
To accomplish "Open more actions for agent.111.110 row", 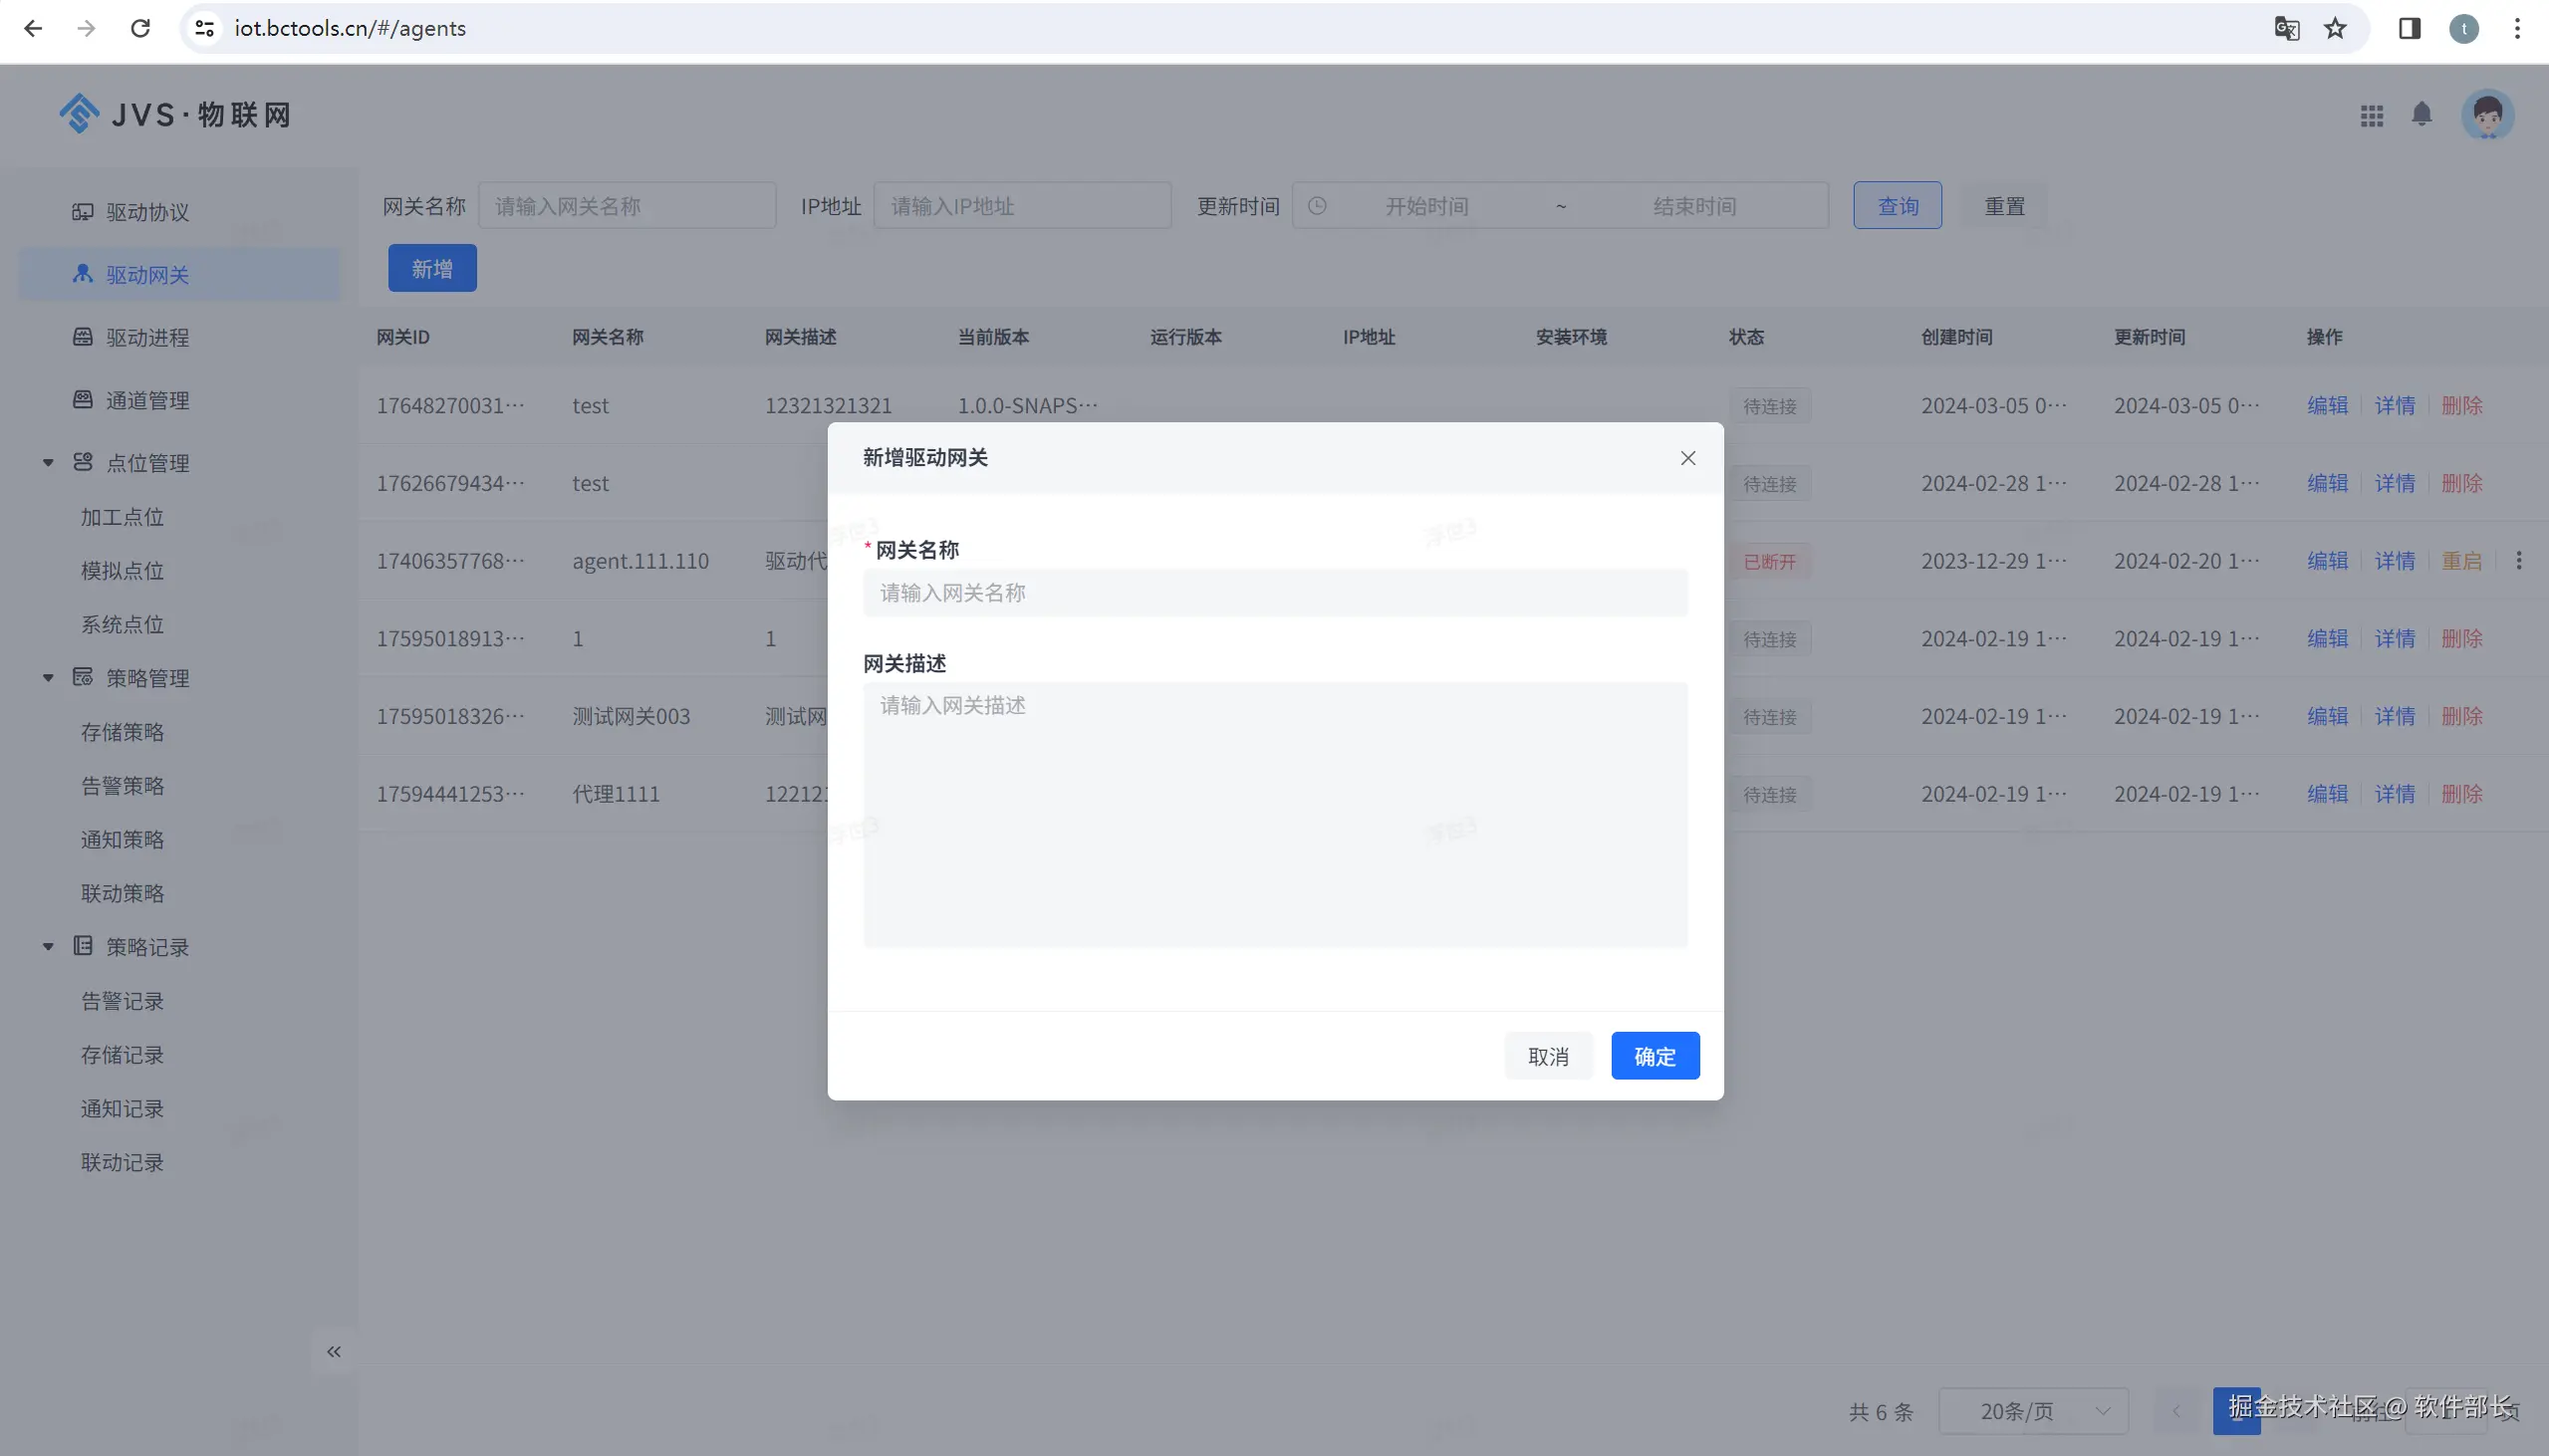I will (x=2518, y=561).
